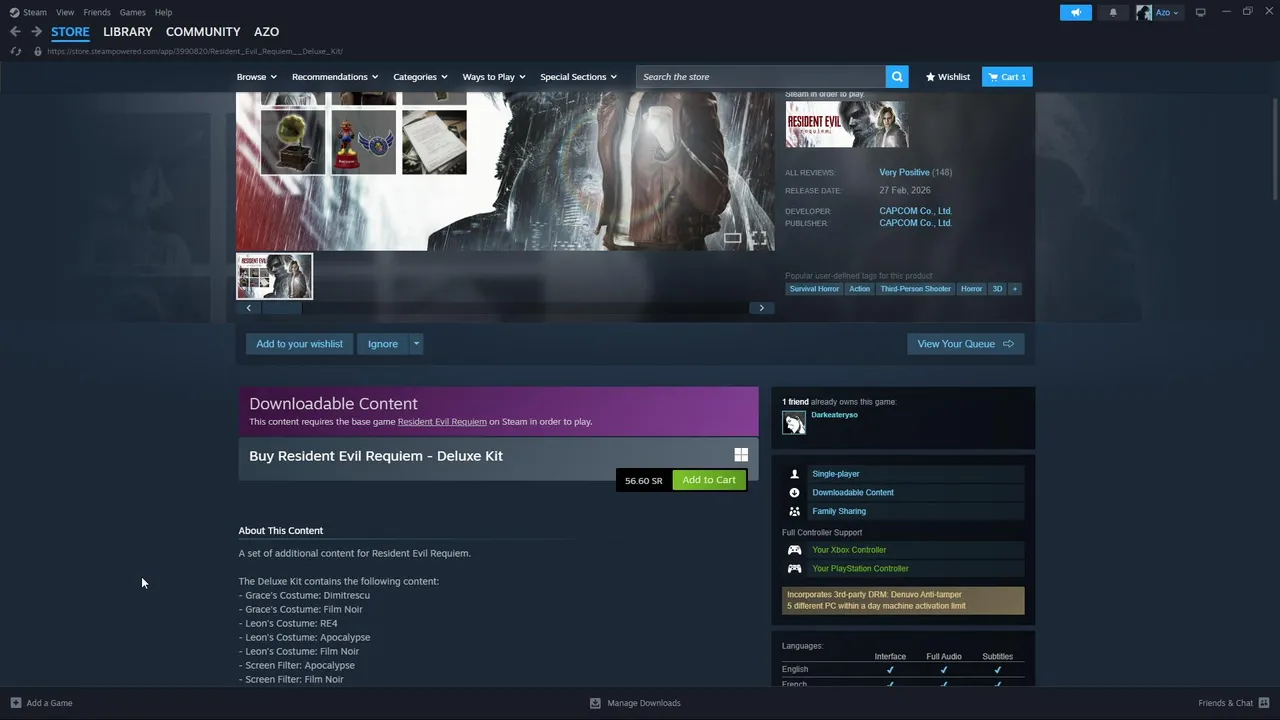This screenshot has height=720, width=1280.
Task: Click the Steam logo menu
Action: (x=28, y=12)
